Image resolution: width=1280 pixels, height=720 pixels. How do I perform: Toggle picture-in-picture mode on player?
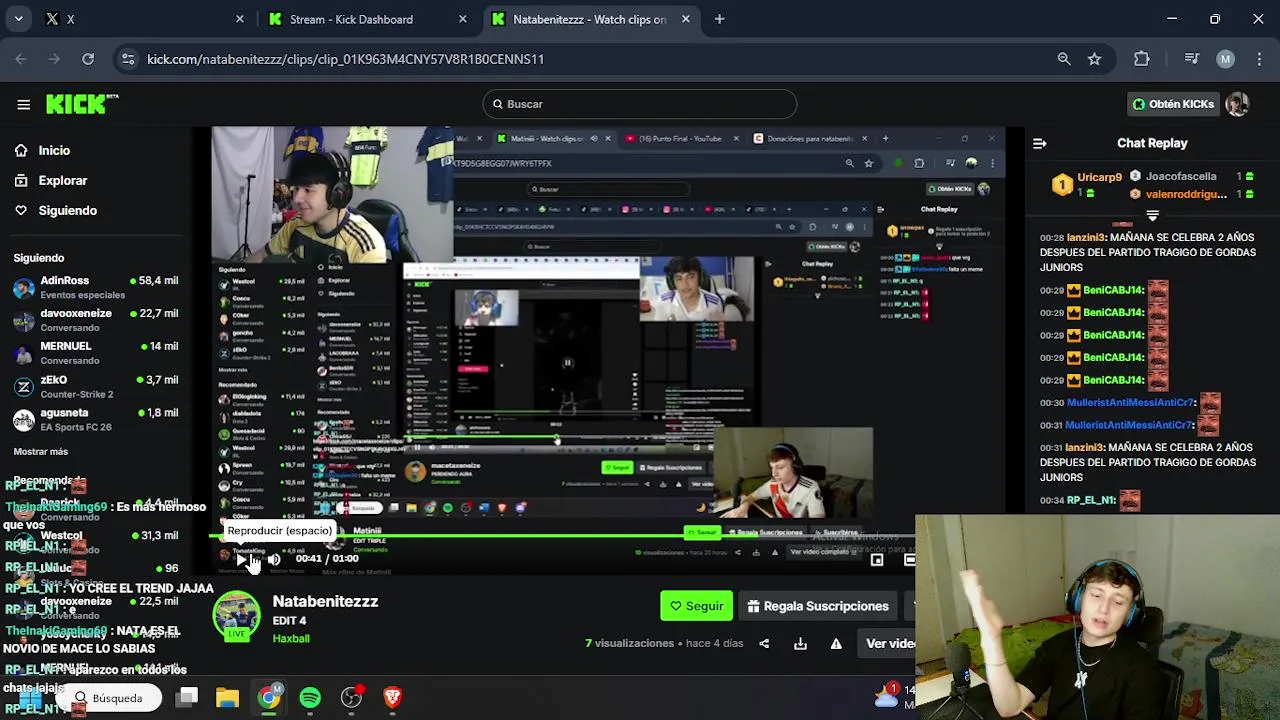pos(877,560)
